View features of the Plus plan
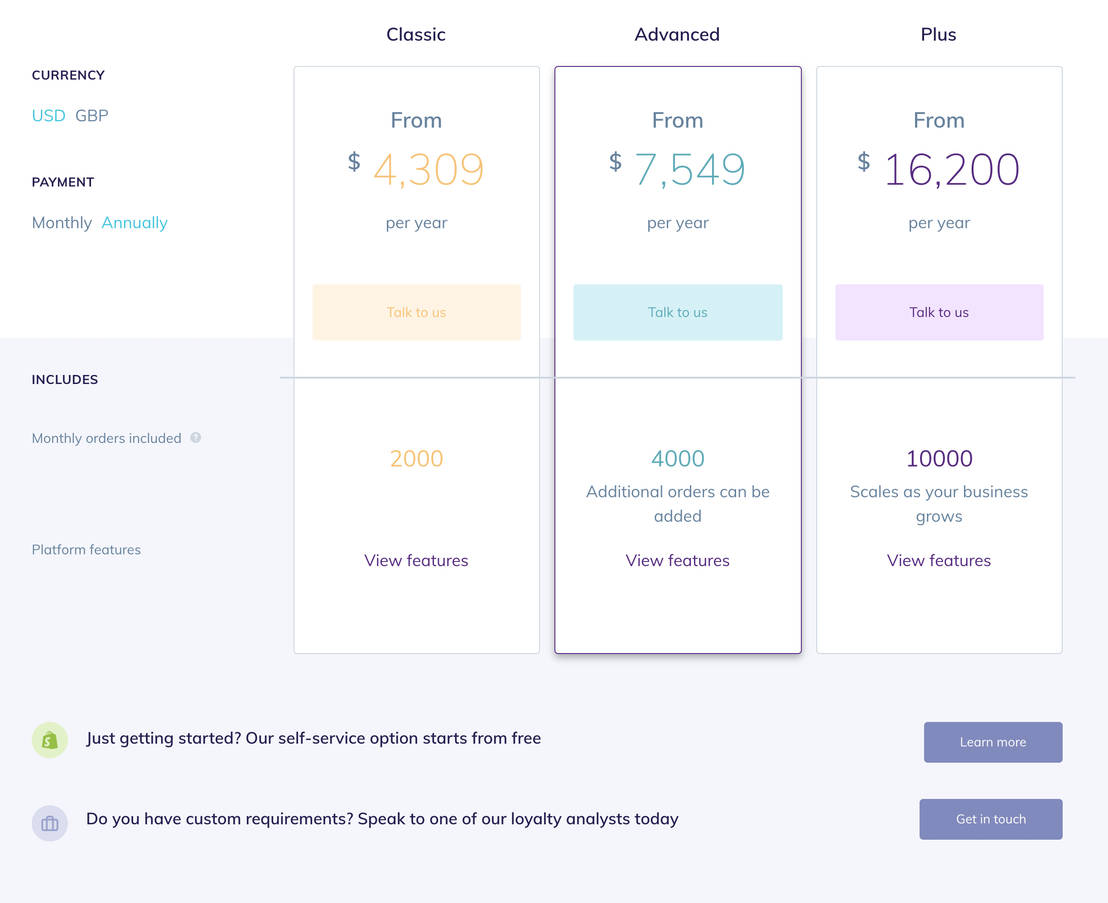Image resolution: width=1108 pixels, height=903 pixels. [938, 560]
